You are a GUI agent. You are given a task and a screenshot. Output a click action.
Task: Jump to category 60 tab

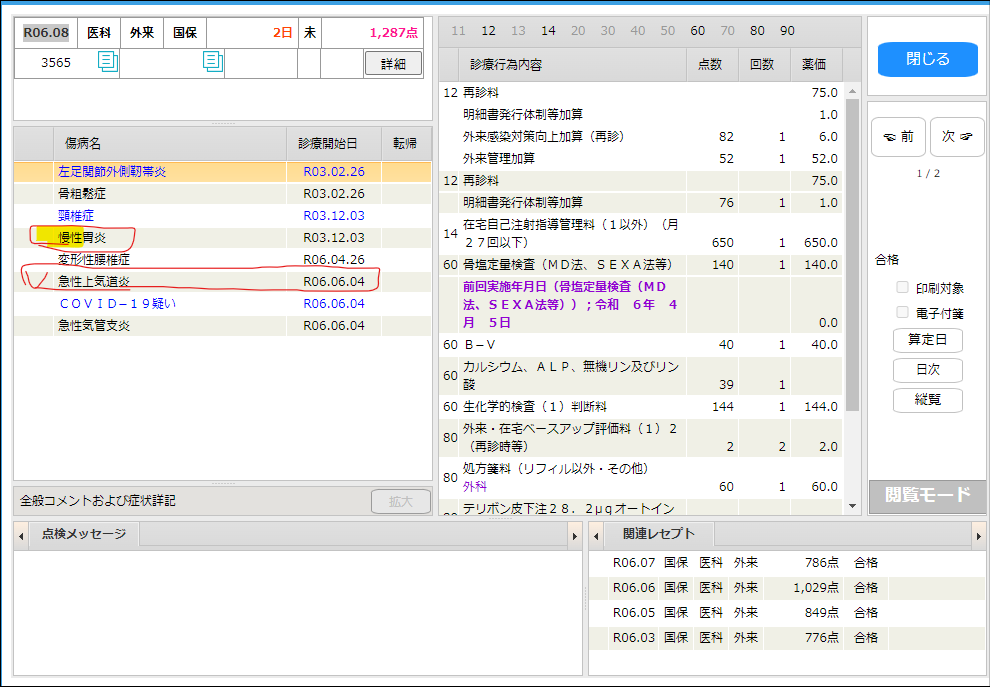tap(697, 31)
